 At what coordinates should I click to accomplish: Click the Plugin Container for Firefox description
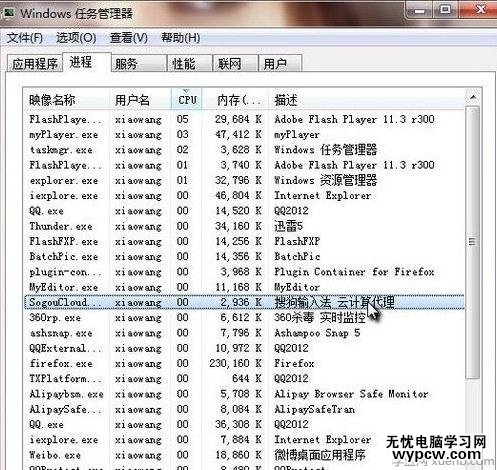point(354,272)
